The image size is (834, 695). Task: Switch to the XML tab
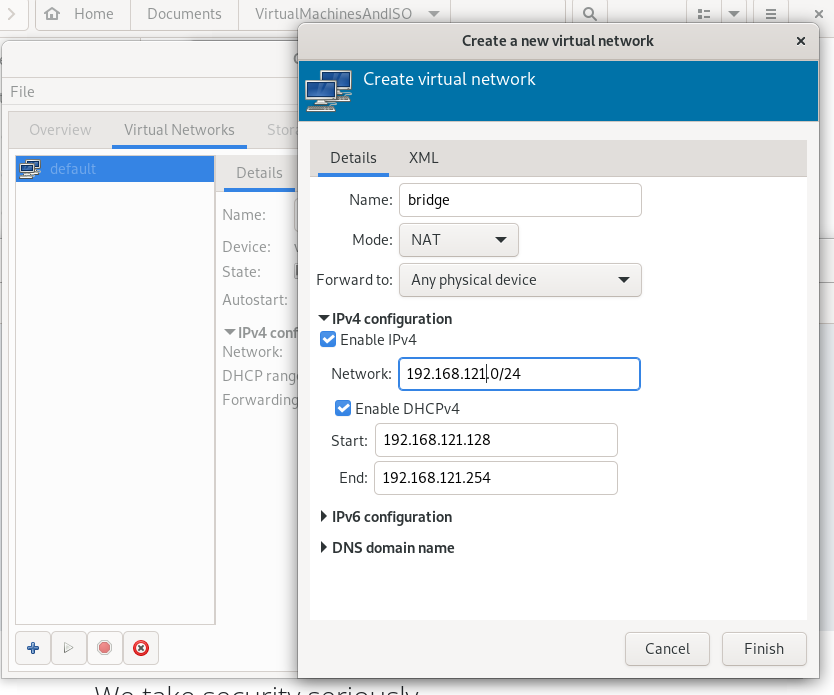[423, 158]
